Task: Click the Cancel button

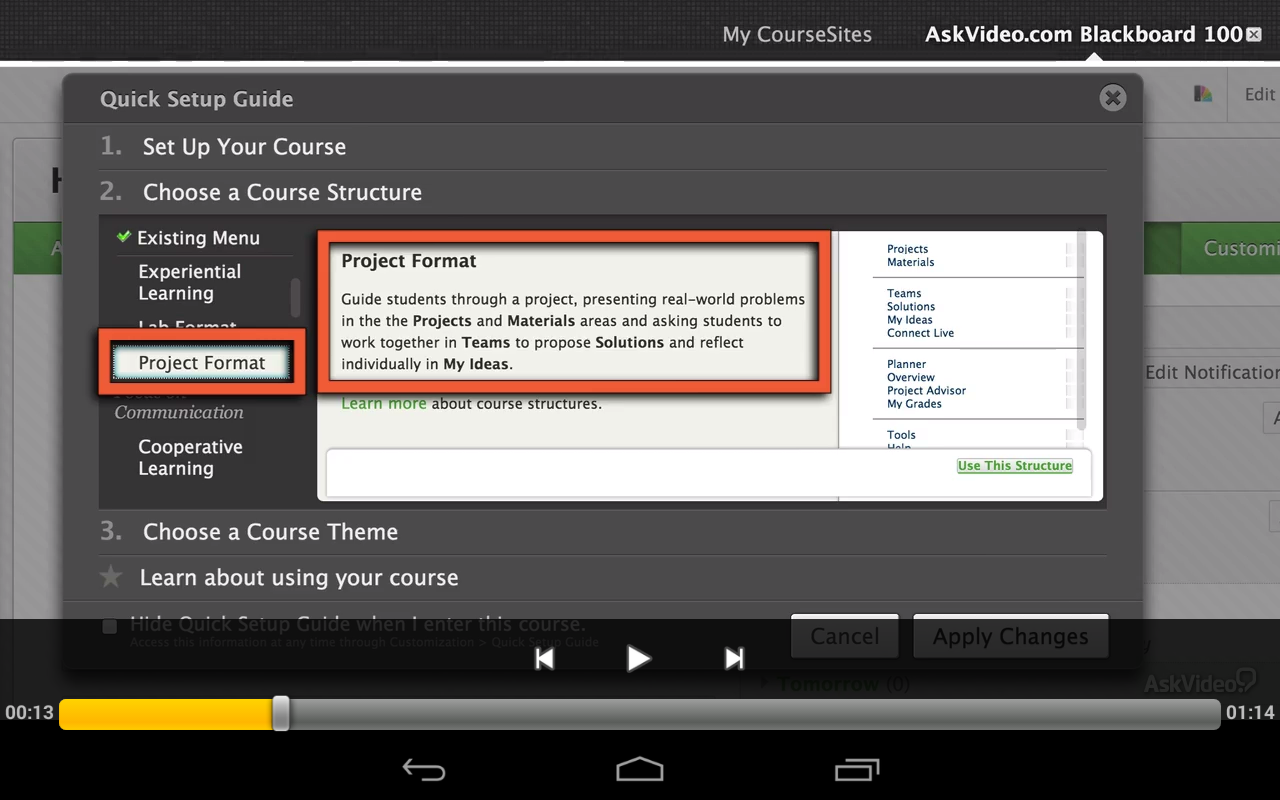Action: pyautogui.click(x=845, y=636)
